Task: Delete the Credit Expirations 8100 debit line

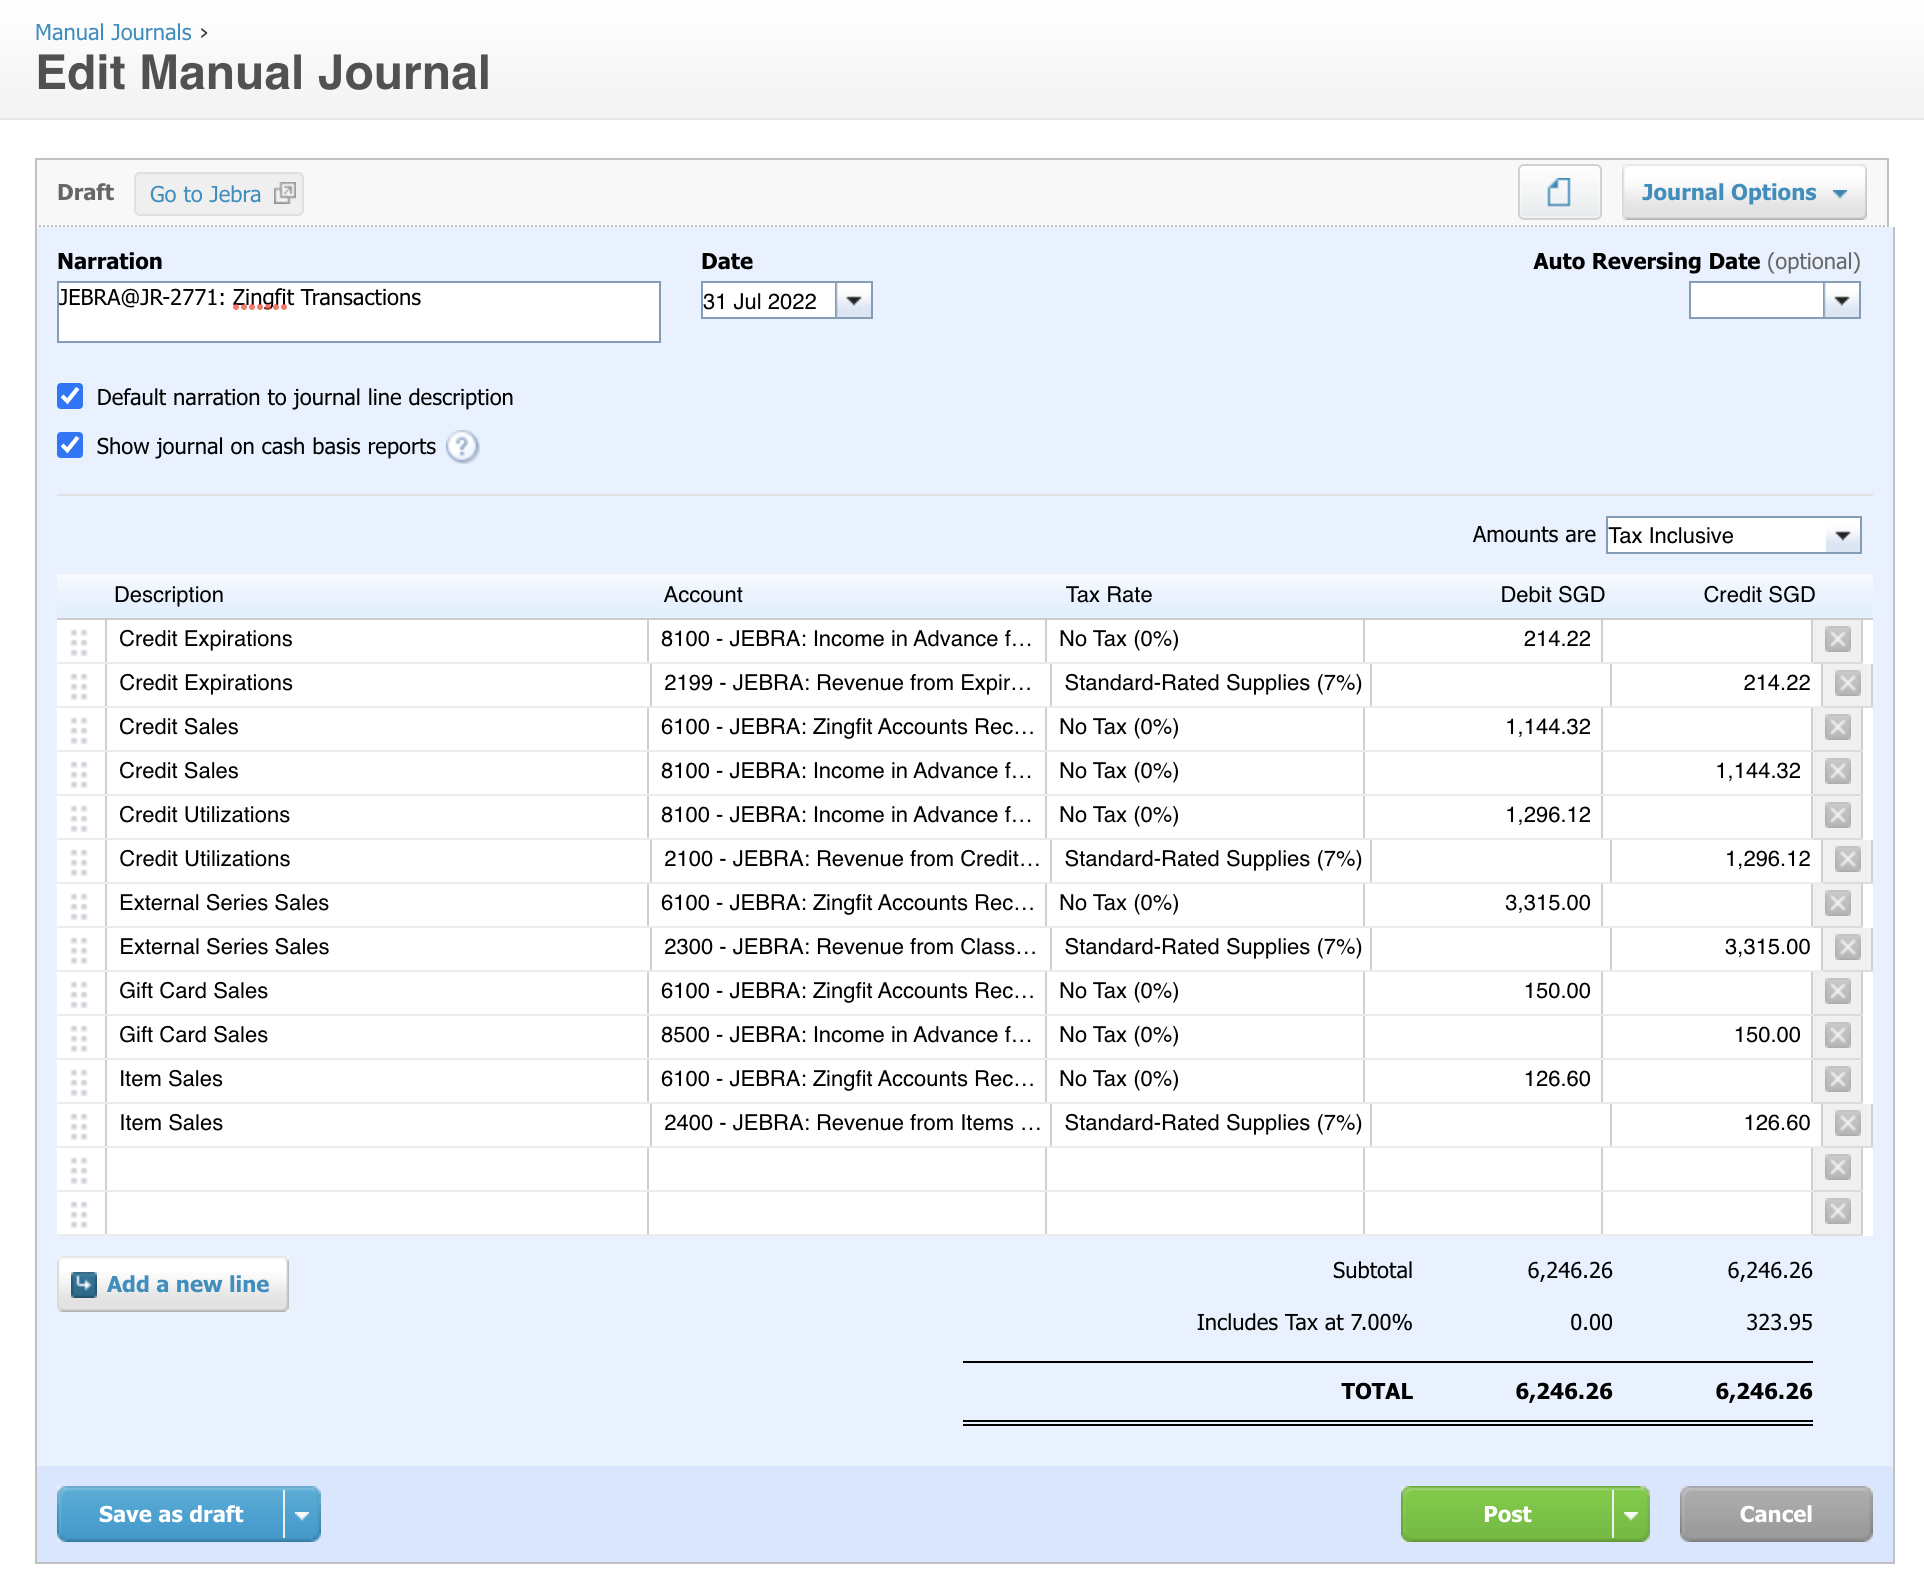Action: click(x=1837, y=639)
